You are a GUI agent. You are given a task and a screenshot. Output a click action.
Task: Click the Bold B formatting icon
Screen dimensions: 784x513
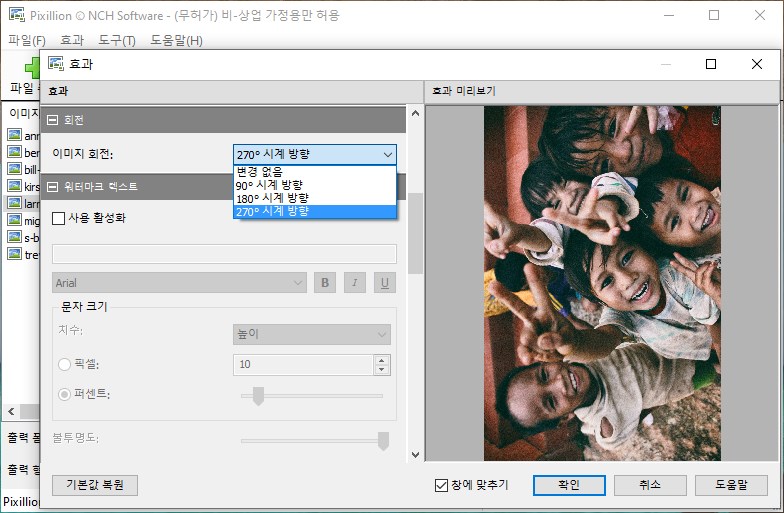coord(325,283)
